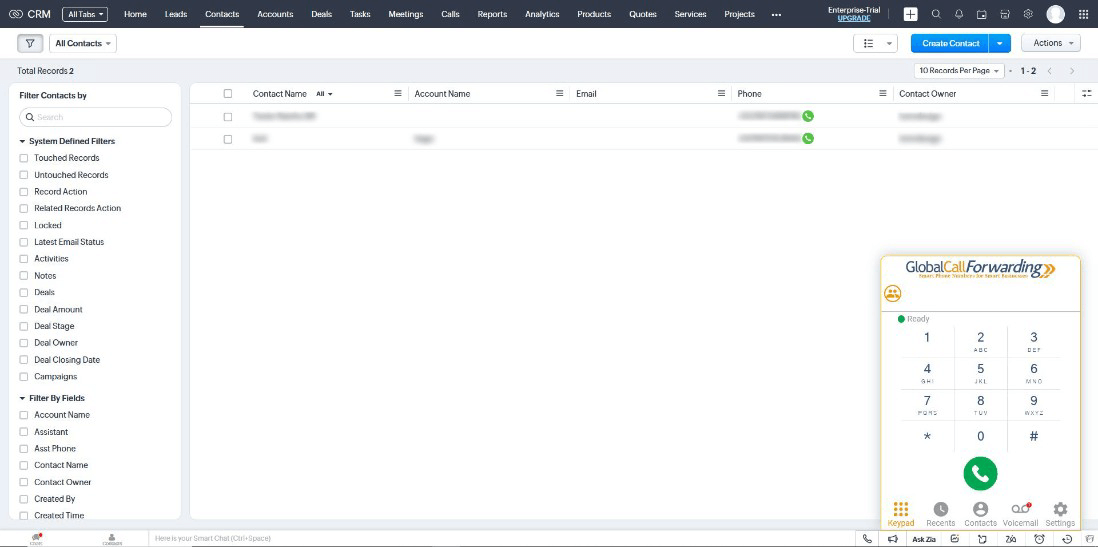Open alarm clock reminders icon
The width and height of the screenshot is (1098, 547).
pos(1039,539)
